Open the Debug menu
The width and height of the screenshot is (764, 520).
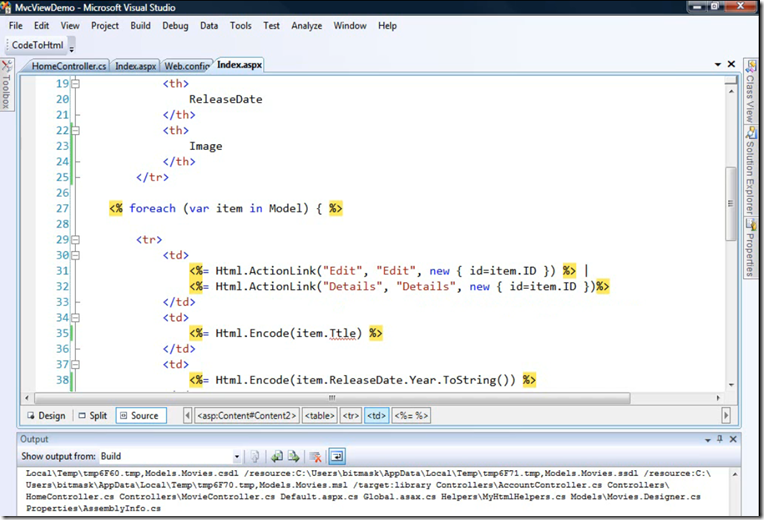coord(175,26)
